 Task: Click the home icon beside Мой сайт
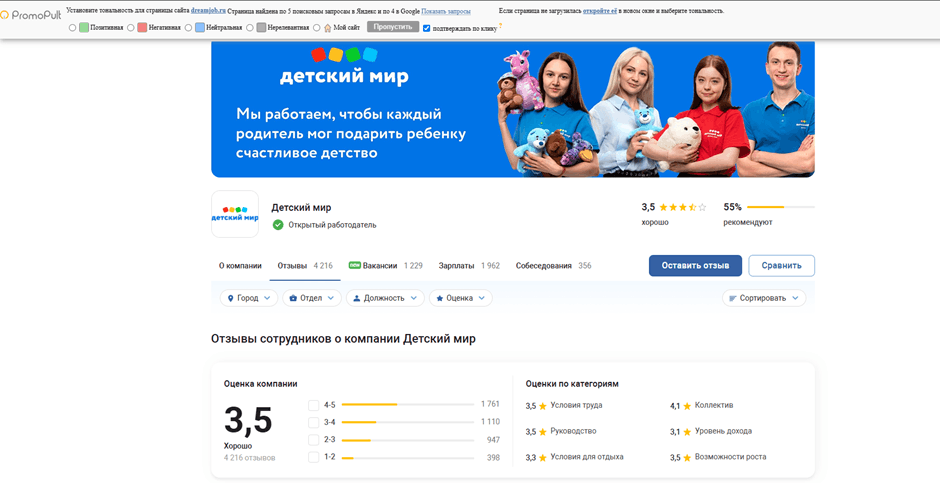coord(327,28)
